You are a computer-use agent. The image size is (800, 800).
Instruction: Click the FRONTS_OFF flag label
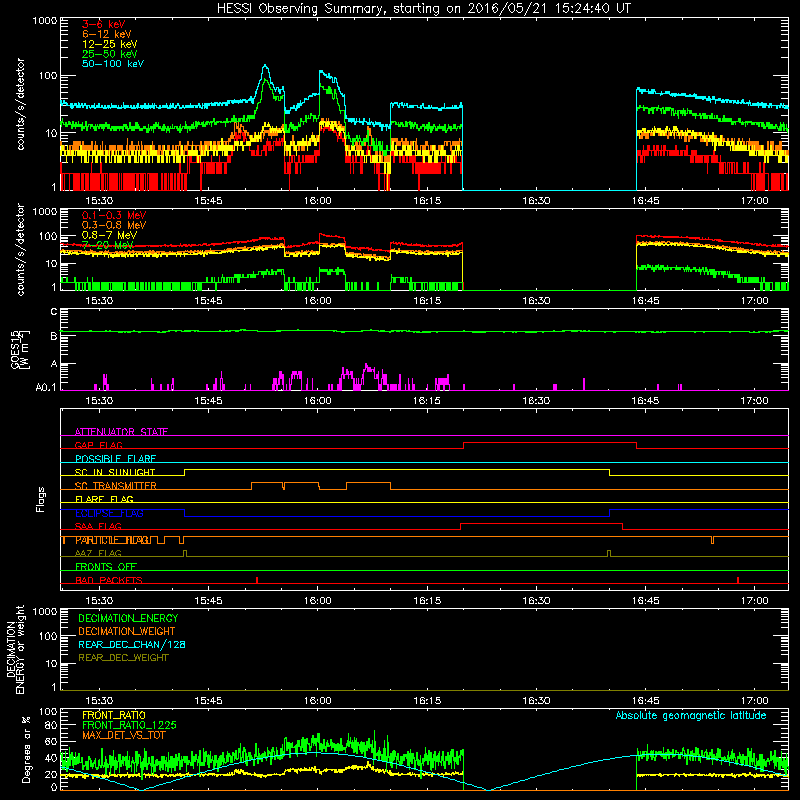106,567
